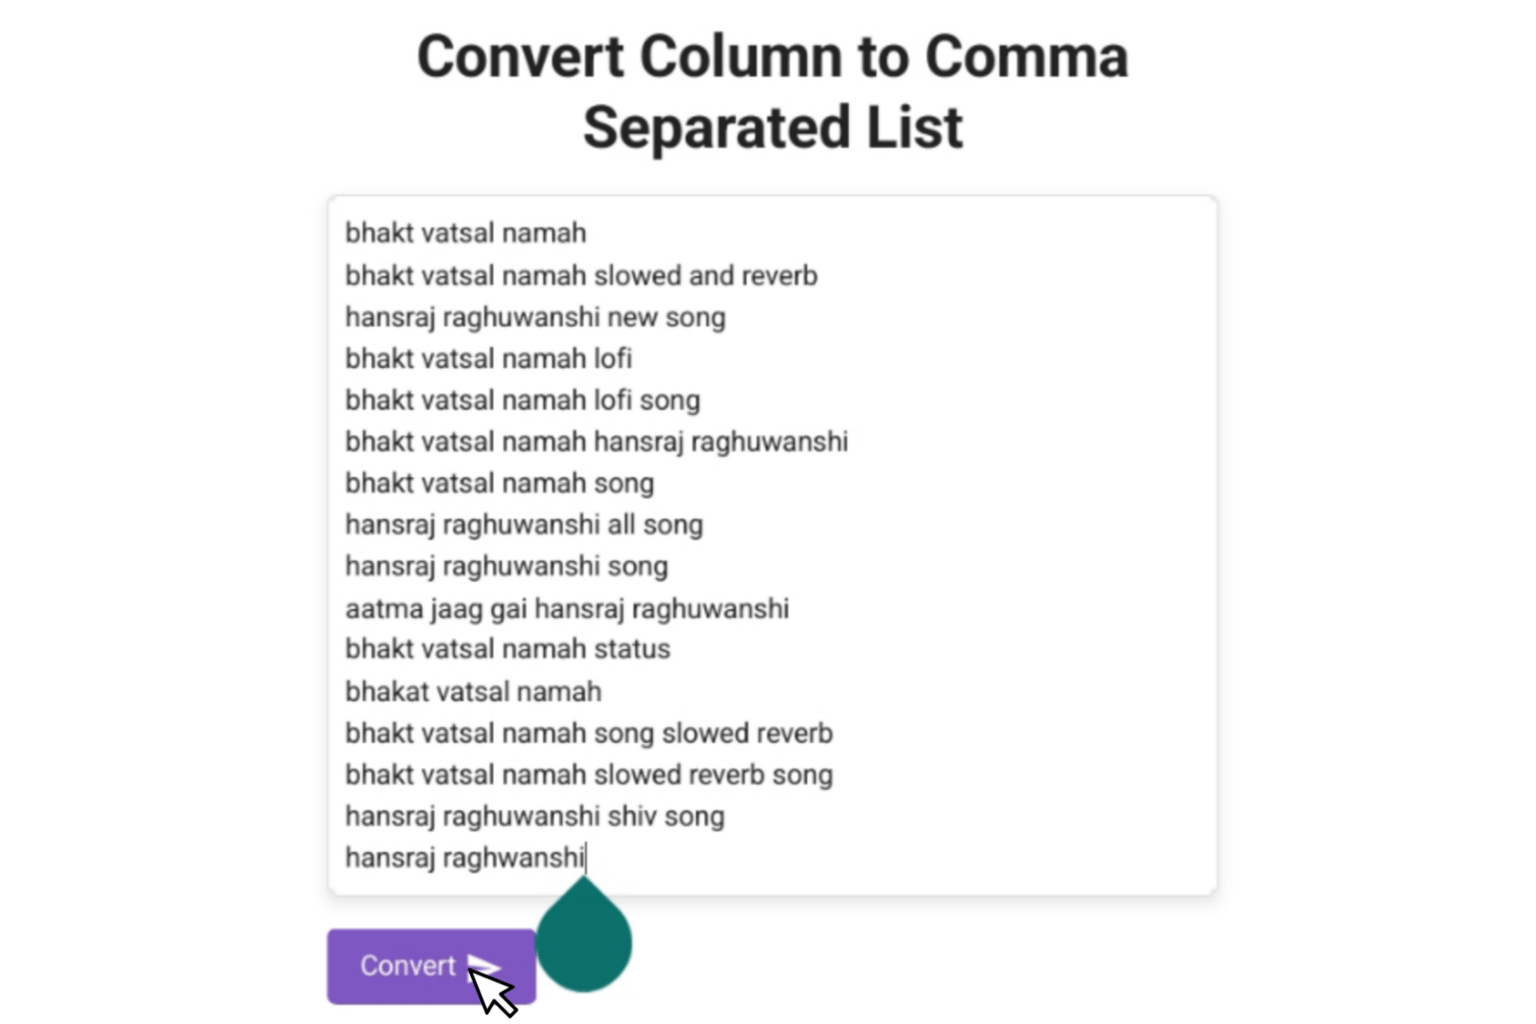Click the line bhakt vatsal namah lofi

click(x=488, y=358)
